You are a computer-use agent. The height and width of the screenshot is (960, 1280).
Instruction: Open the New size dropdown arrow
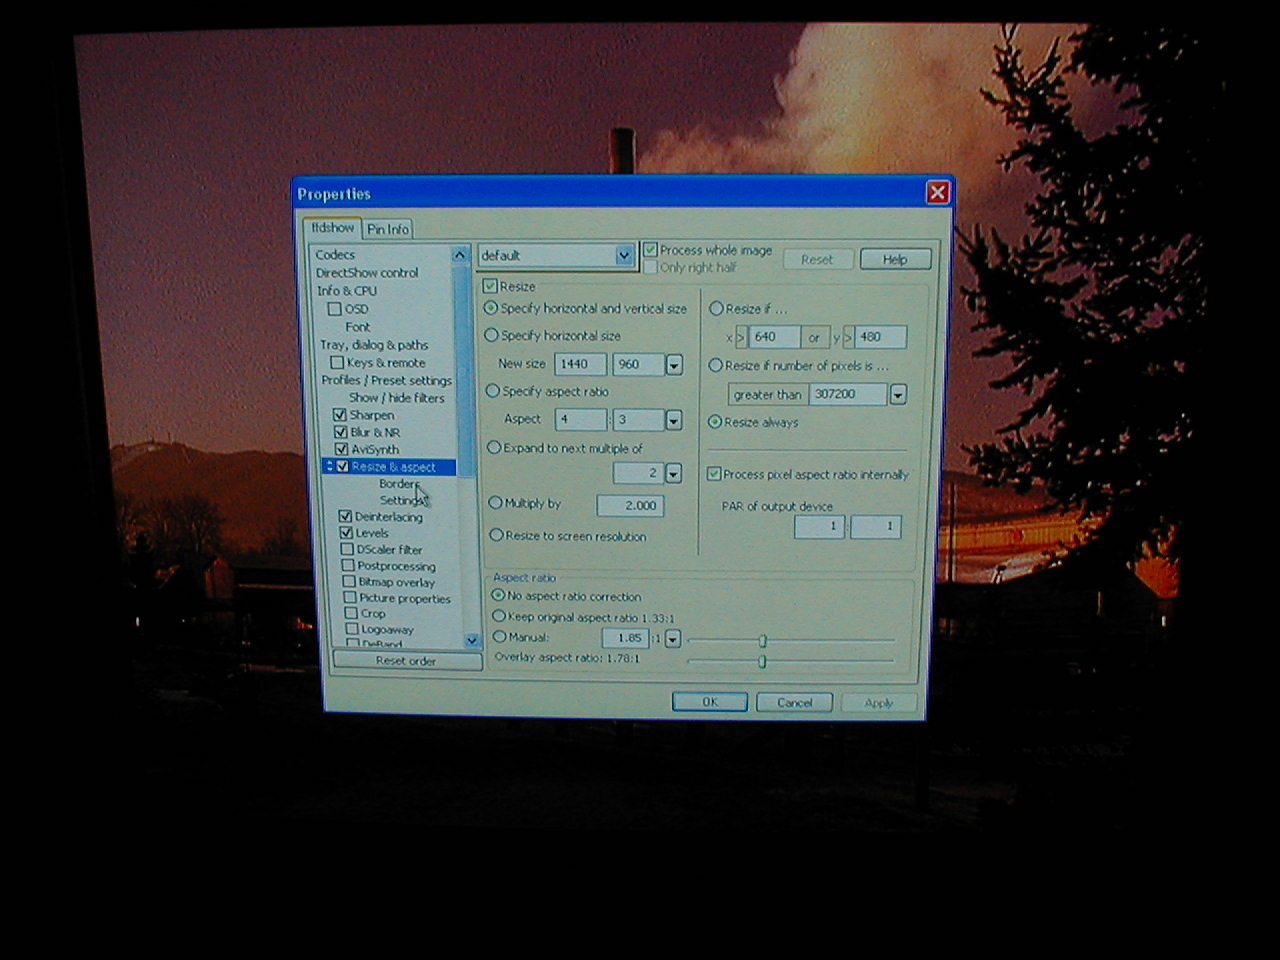click(674, 365)
